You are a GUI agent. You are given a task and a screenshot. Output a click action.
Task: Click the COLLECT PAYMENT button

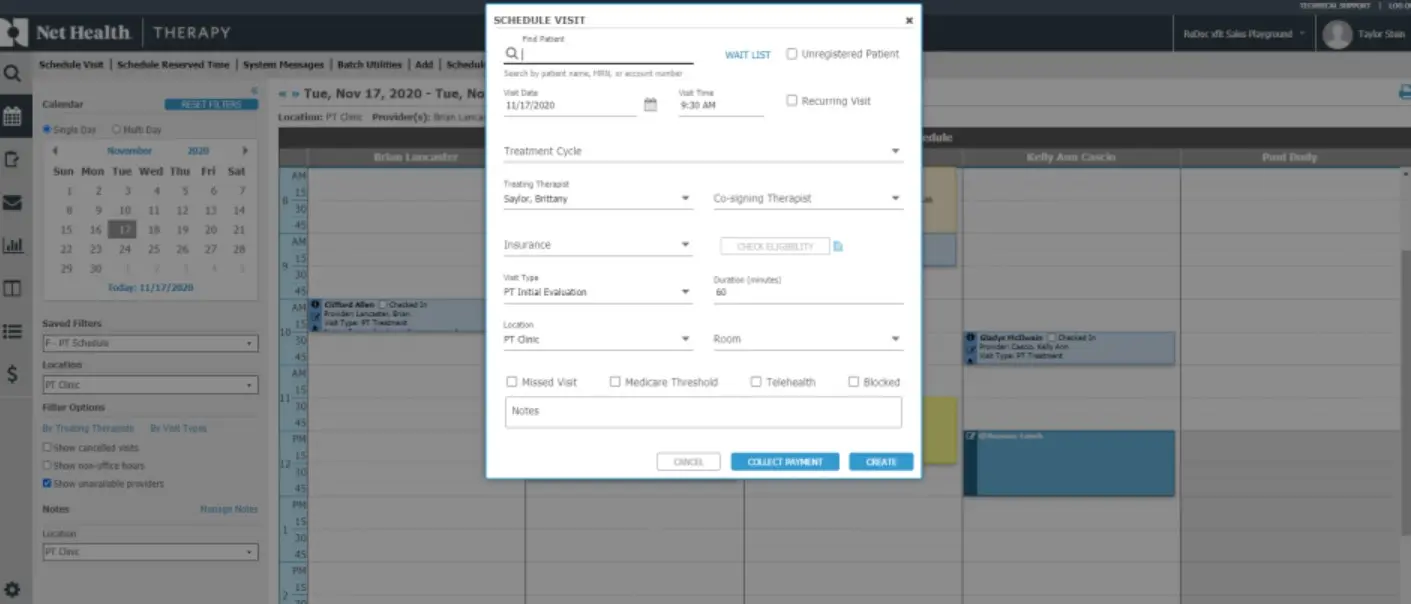point(785,461)
